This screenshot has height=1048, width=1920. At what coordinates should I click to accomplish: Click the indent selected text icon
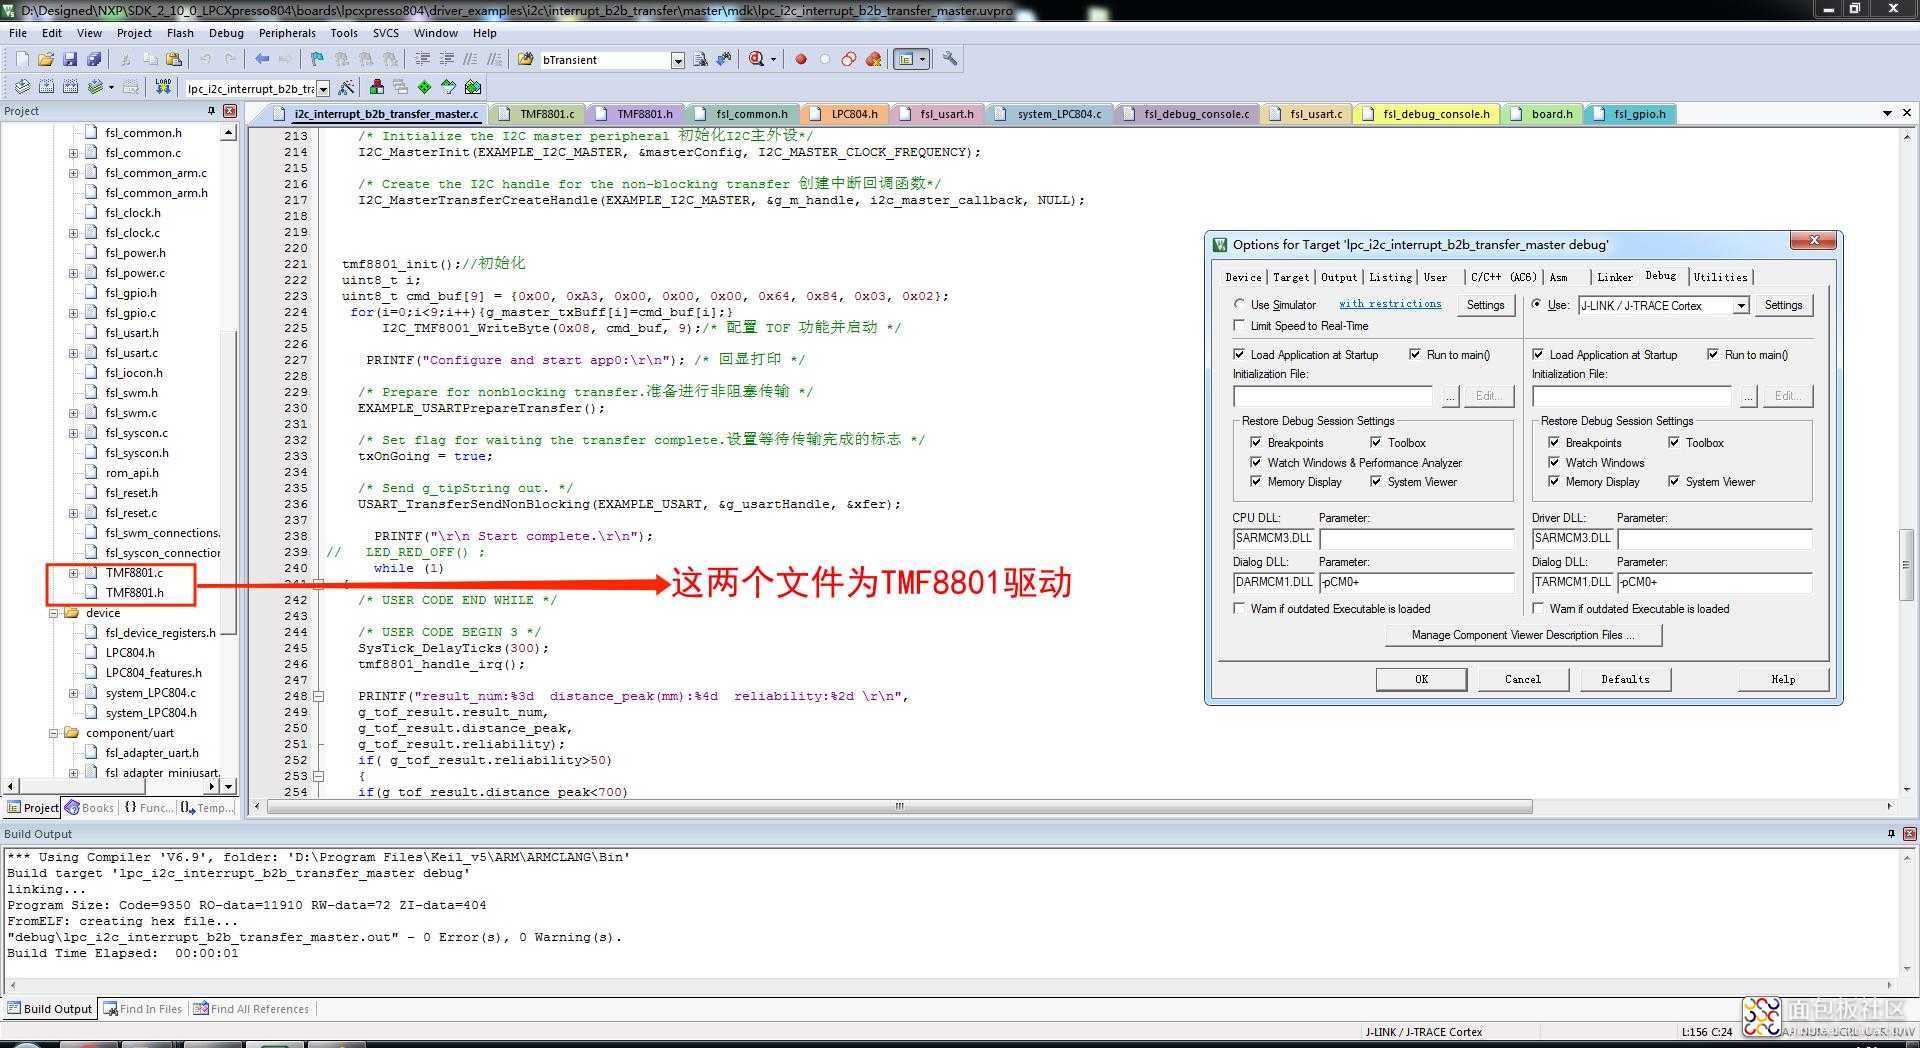coord(422,60)
